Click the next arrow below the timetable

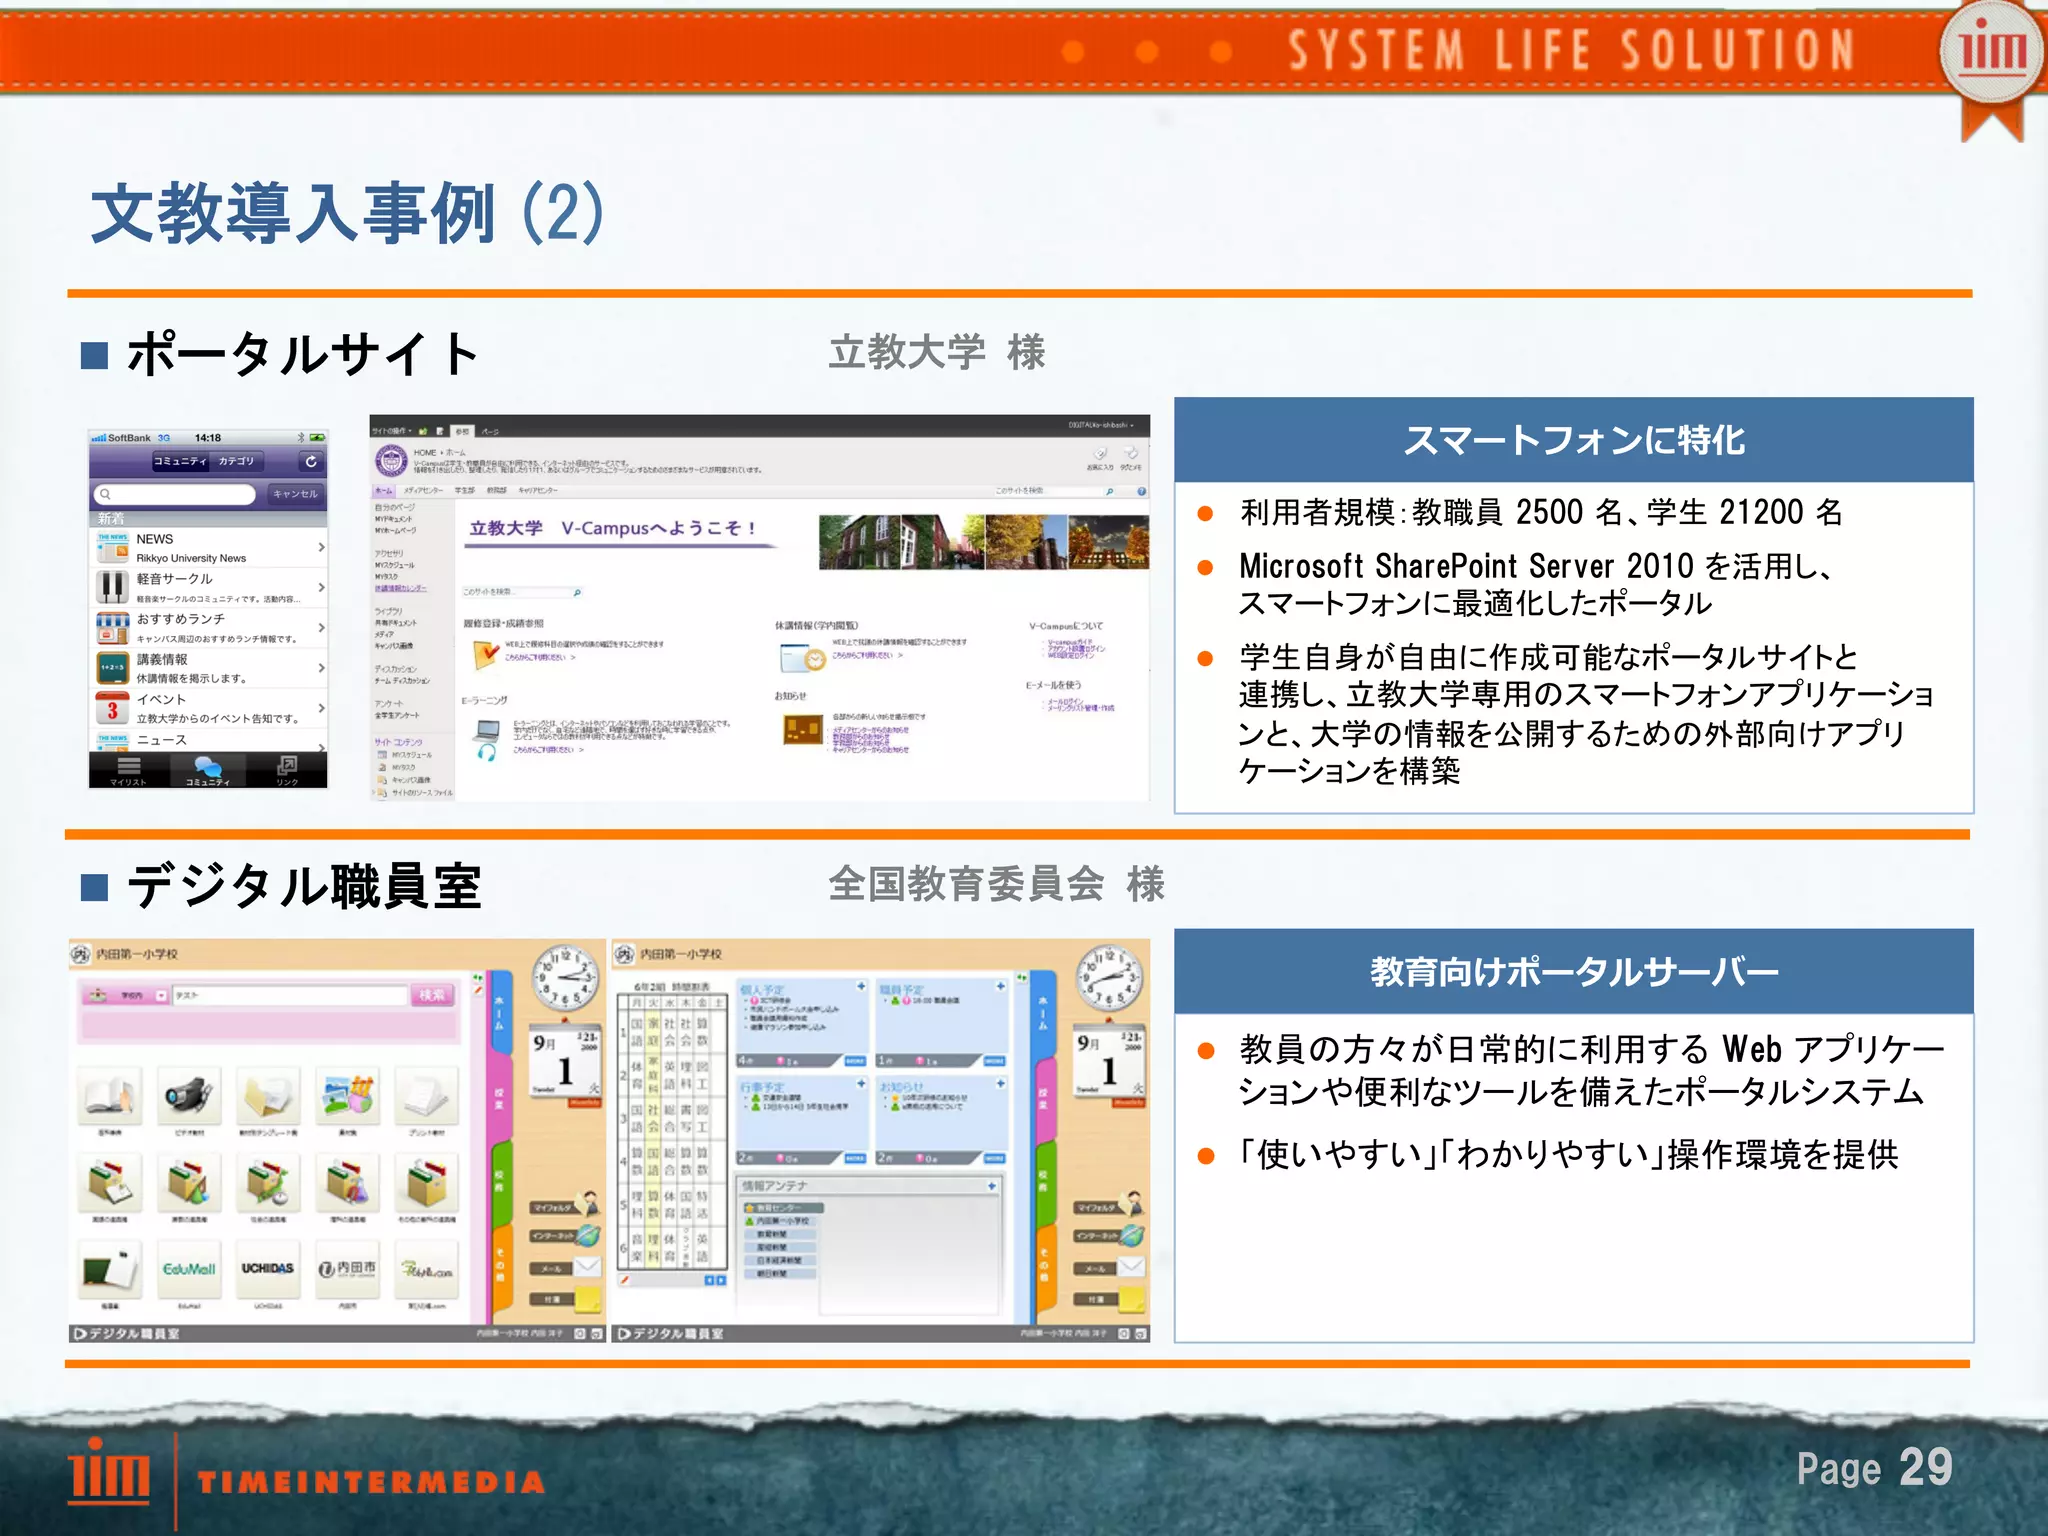(721, 1280)
